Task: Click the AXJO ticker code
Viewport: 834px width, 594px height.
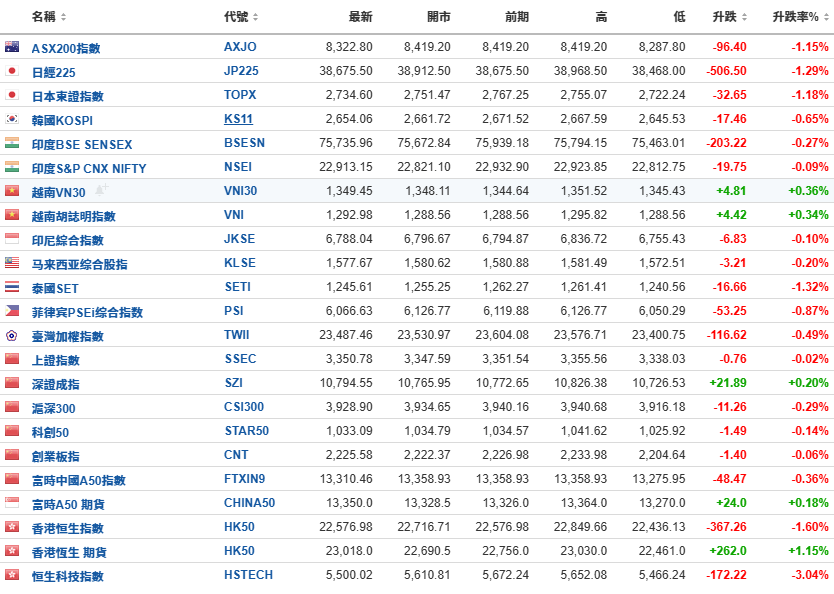Action: tap(240, 47)
